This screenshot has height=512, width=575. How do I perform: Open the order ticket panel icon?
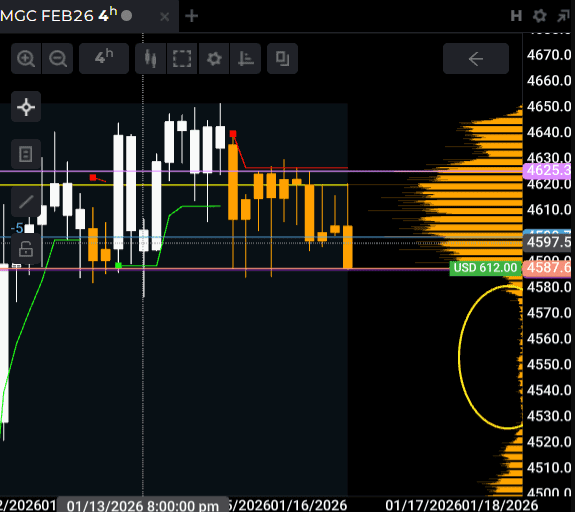(26, 154)
